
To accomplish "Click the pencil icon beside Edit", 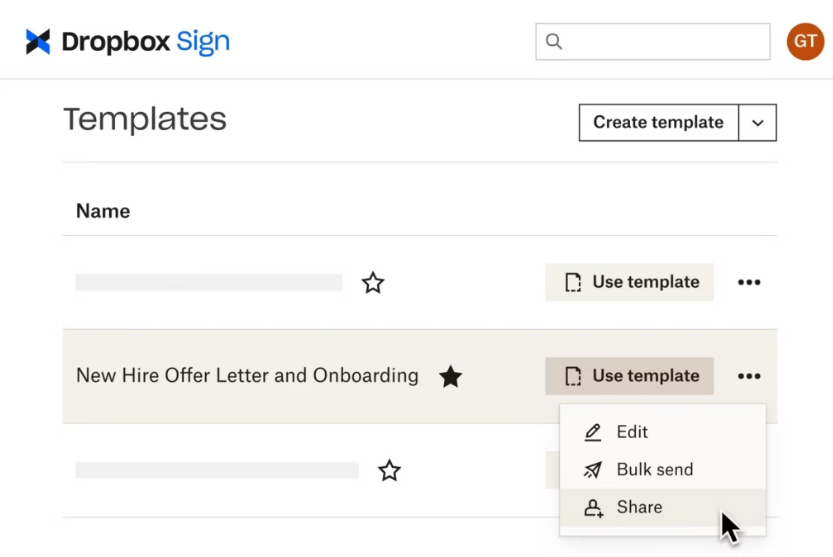I will click(593, 432).
